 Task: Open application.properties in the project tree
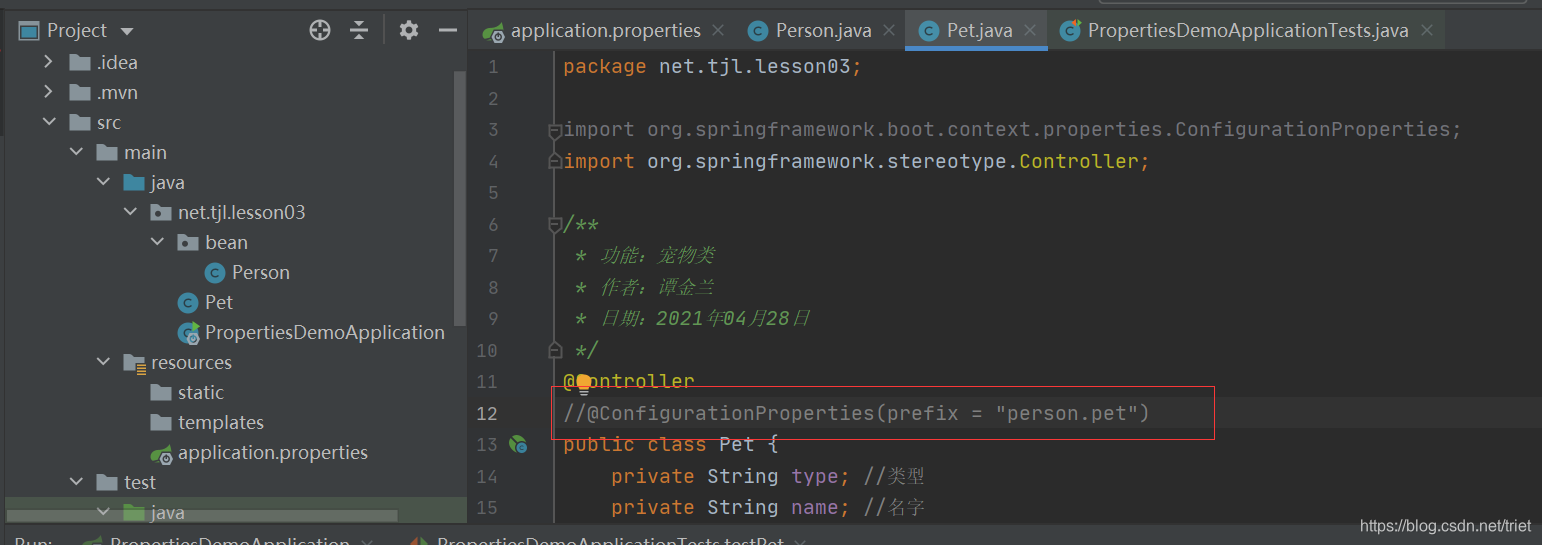[x=273, y=452]
